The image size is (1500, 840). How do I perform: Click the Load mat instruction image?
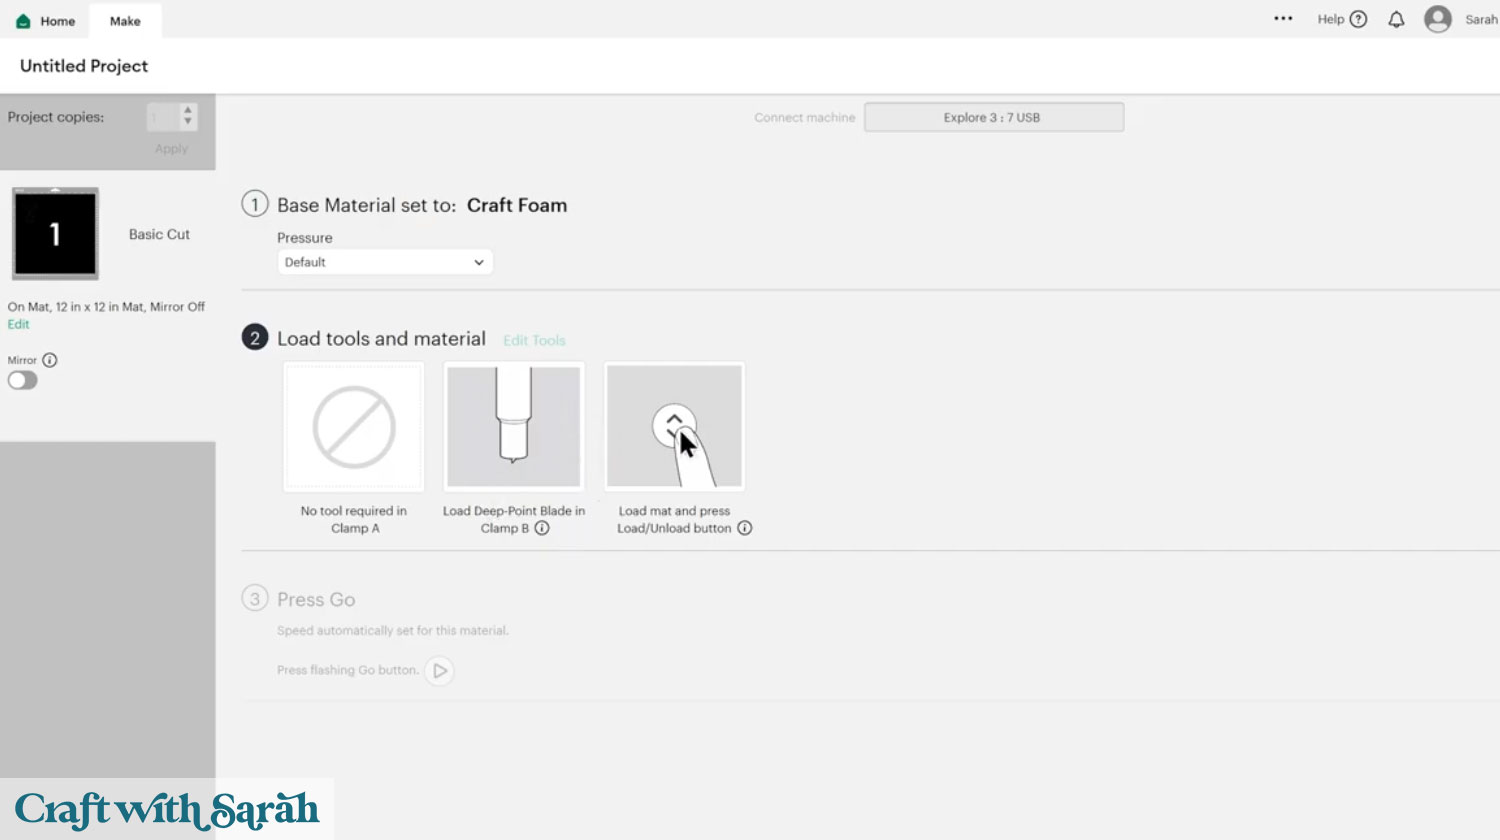(674, 427)
